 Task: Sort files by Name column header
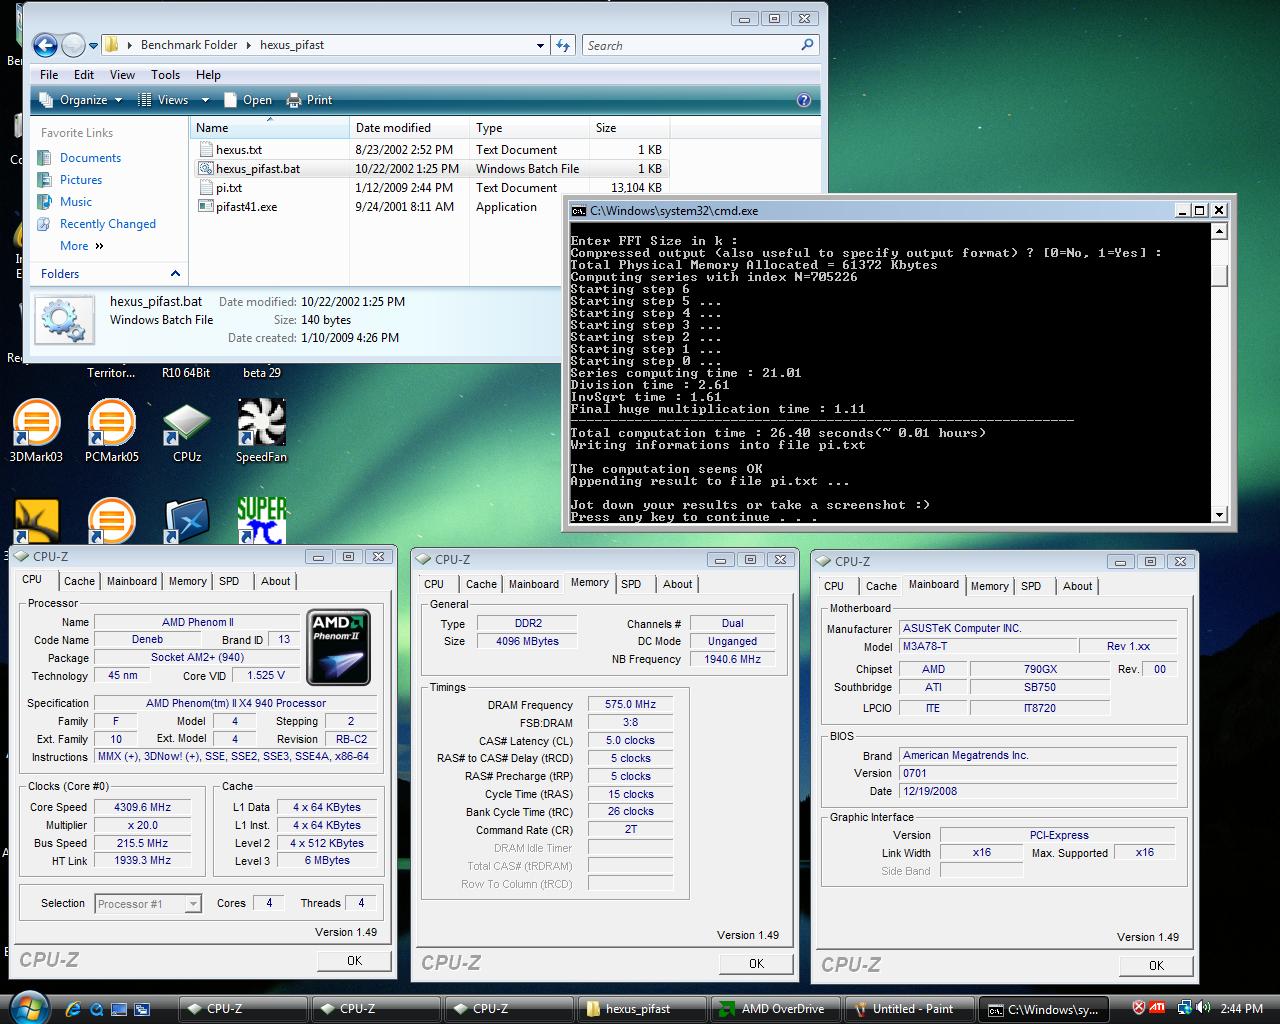270,128
